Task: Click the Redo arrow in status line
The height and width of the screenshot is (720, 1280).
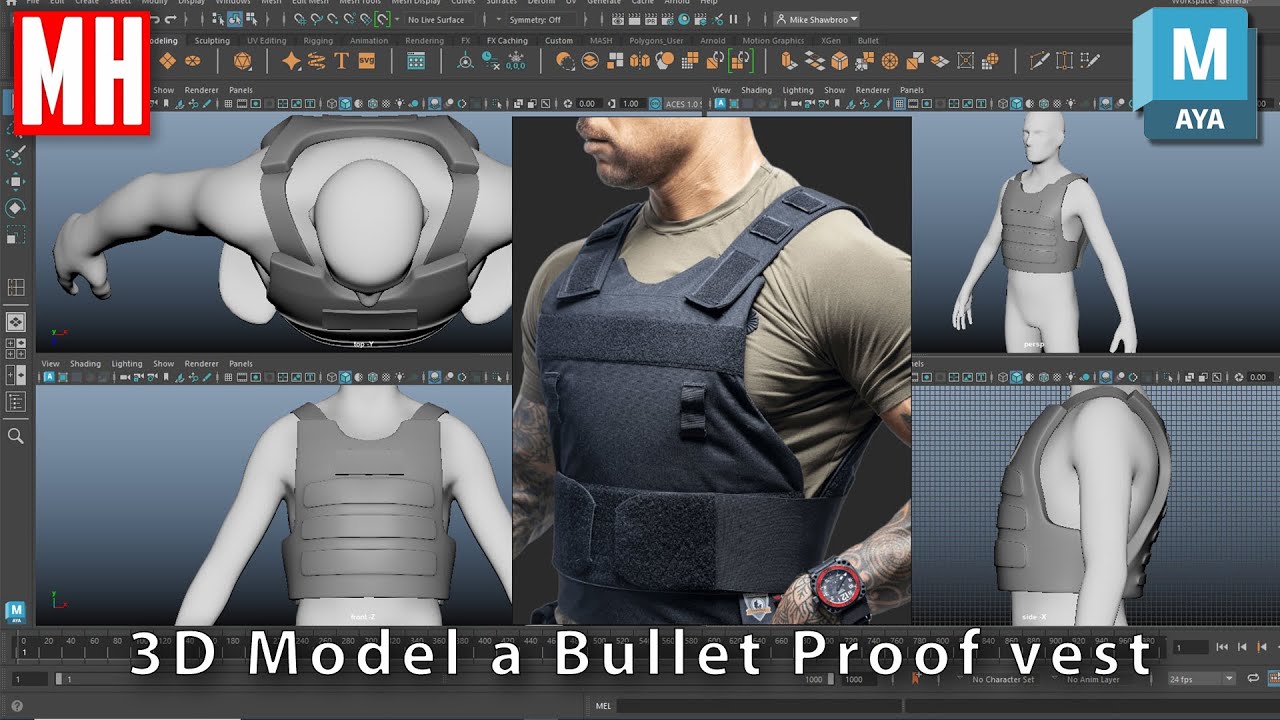Action: [170, 19]
